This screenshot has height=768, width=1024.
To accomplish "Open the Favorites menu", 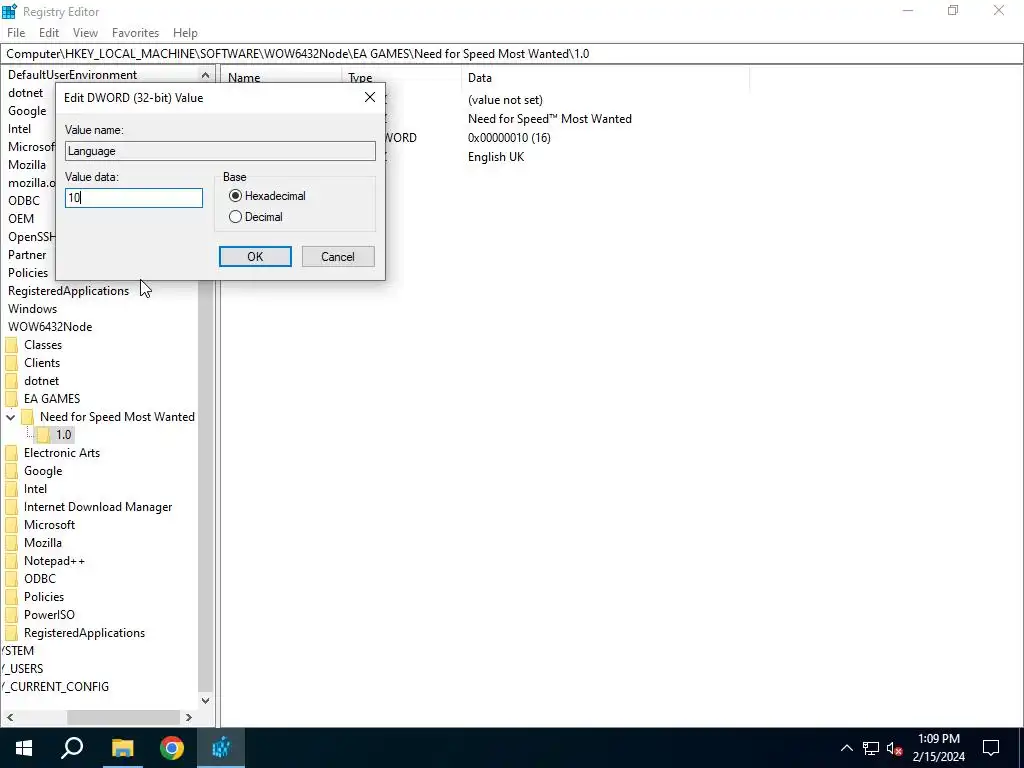I will [135, 33].
